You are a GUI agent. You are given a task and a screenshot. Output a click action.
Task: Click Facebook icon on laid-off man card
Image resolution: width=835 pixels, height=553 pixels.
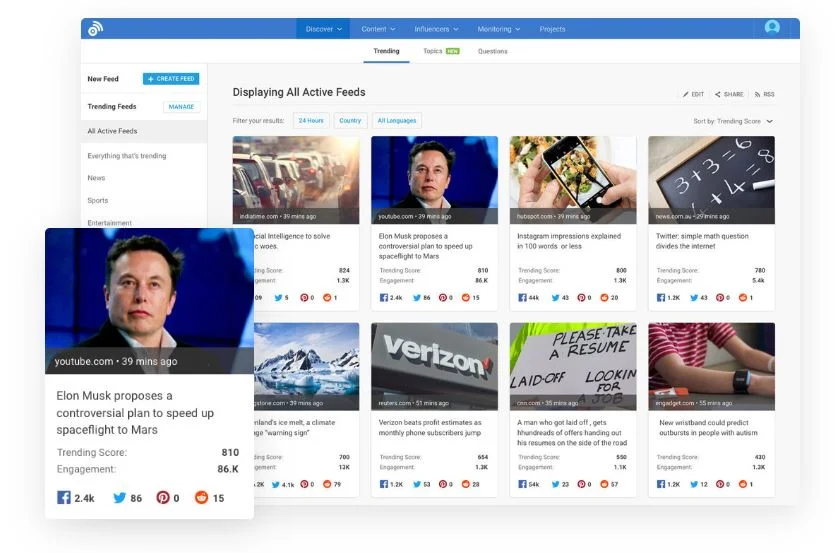coord(522,484)
